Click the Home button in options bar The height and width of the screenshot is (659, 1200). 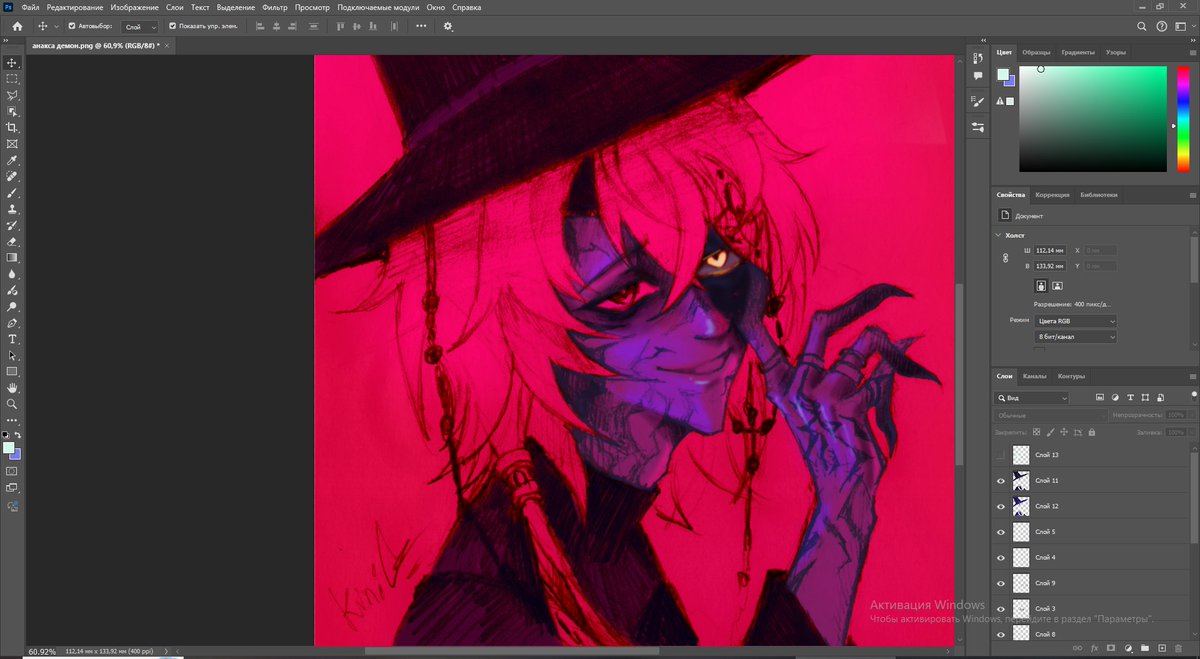(16, 26)
